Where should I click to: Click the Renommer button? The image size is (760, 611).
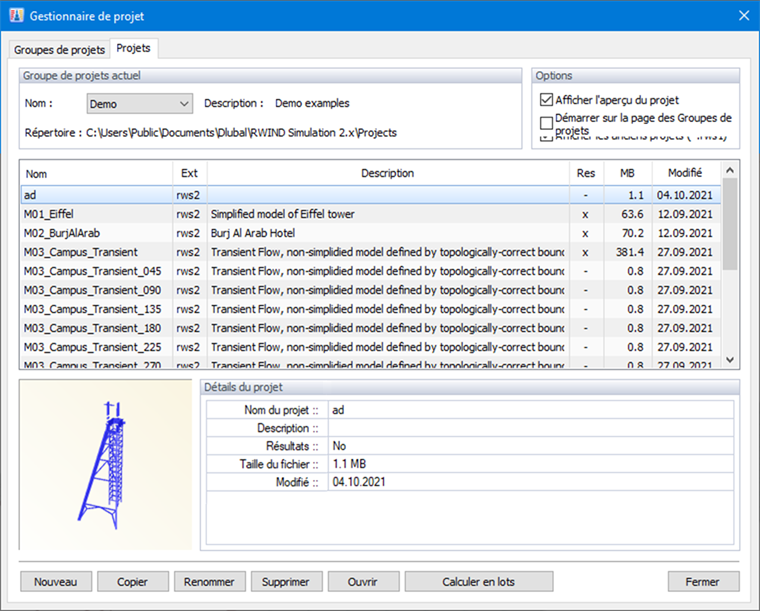coord(209,581)
